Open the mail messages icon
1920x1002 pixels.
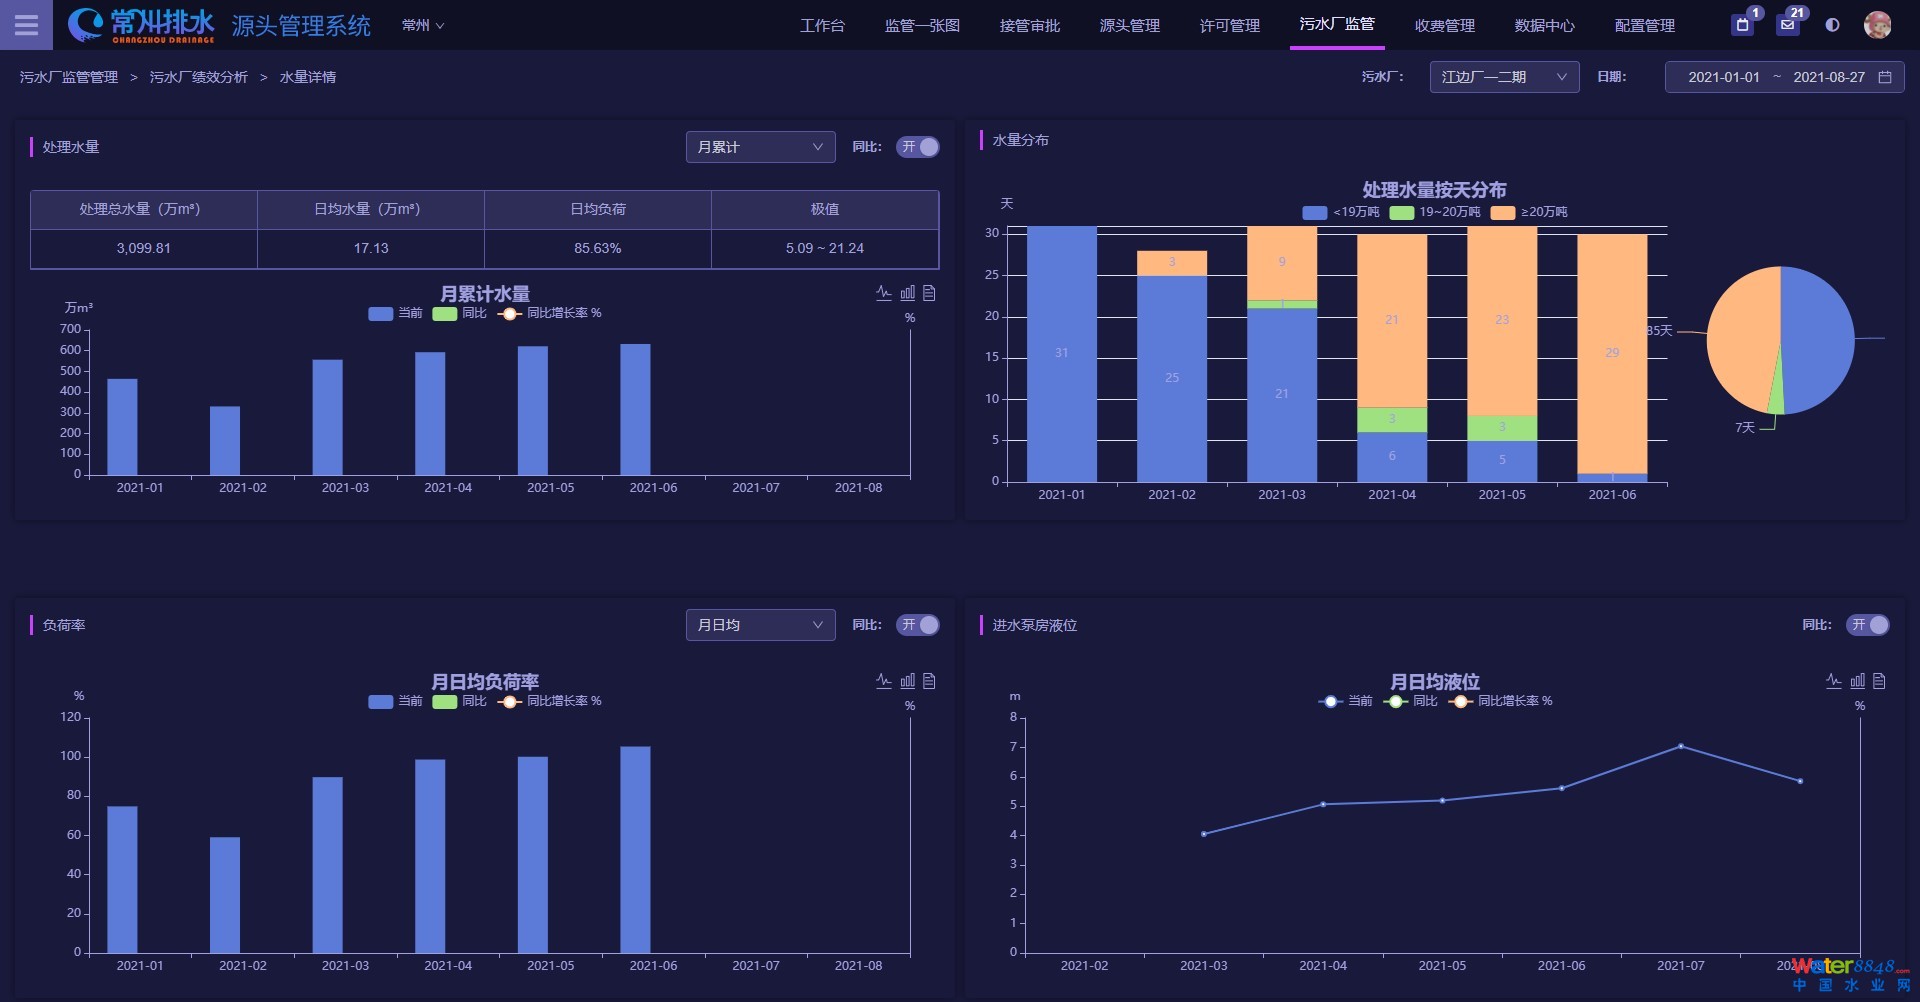[x=1788, y=25]
